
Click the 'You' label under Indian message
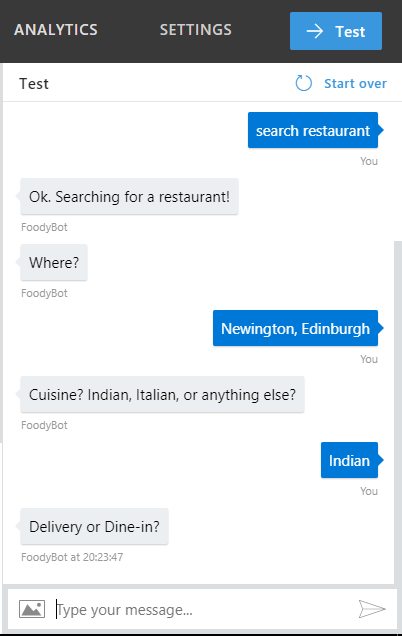pos(369,491)
